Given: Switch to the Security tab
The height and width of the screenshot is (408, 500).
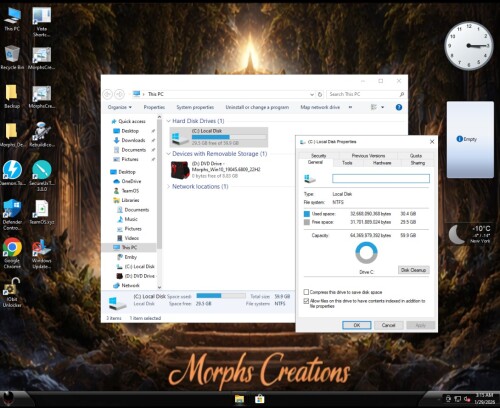Looking at the screenshot, I should tap(319, 156).
